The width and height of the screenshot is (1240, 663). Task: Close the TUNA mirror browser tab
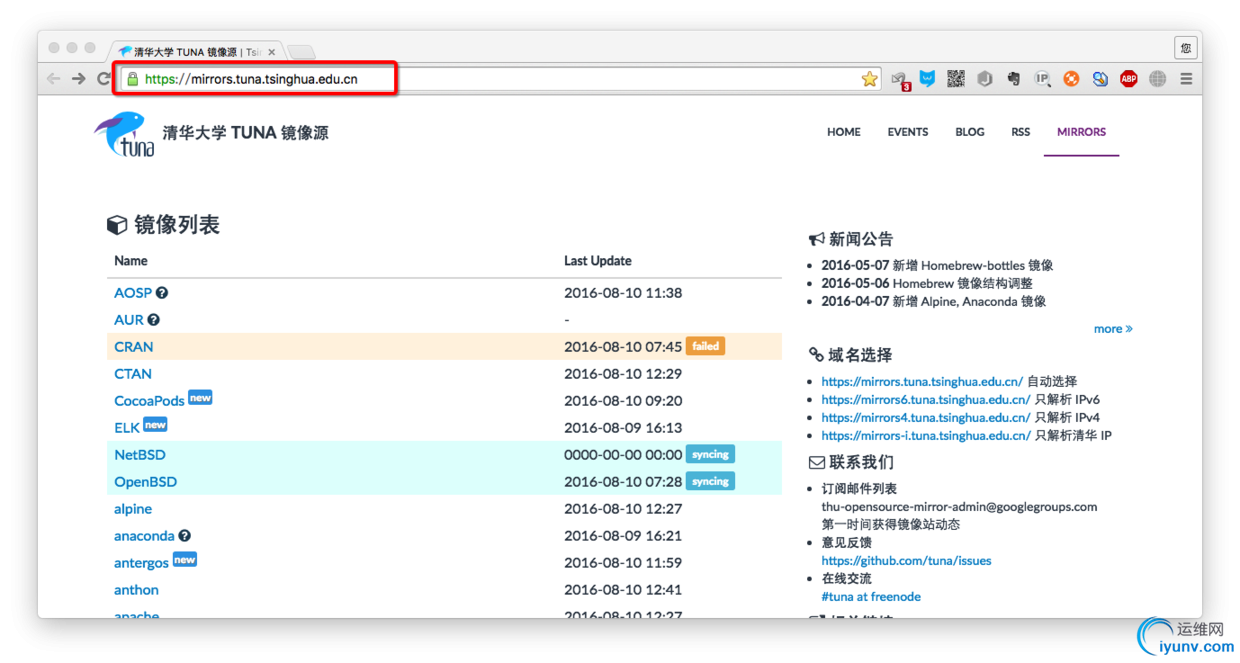click(272, 52)
